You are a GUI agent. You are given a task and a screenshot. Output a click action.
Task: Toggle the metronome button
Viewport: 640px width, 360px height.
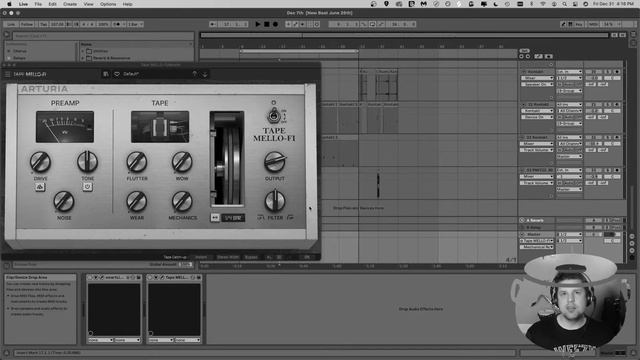click(117, 24)
